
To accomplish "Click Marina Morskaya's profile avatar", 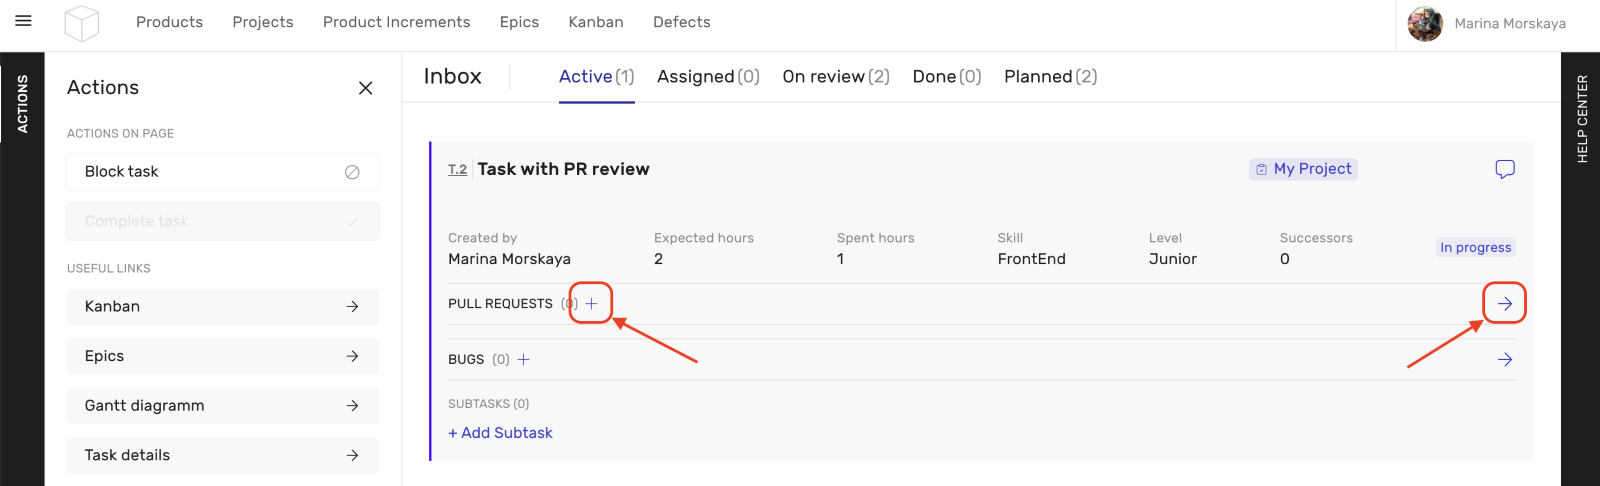I will click(1425, 24).
